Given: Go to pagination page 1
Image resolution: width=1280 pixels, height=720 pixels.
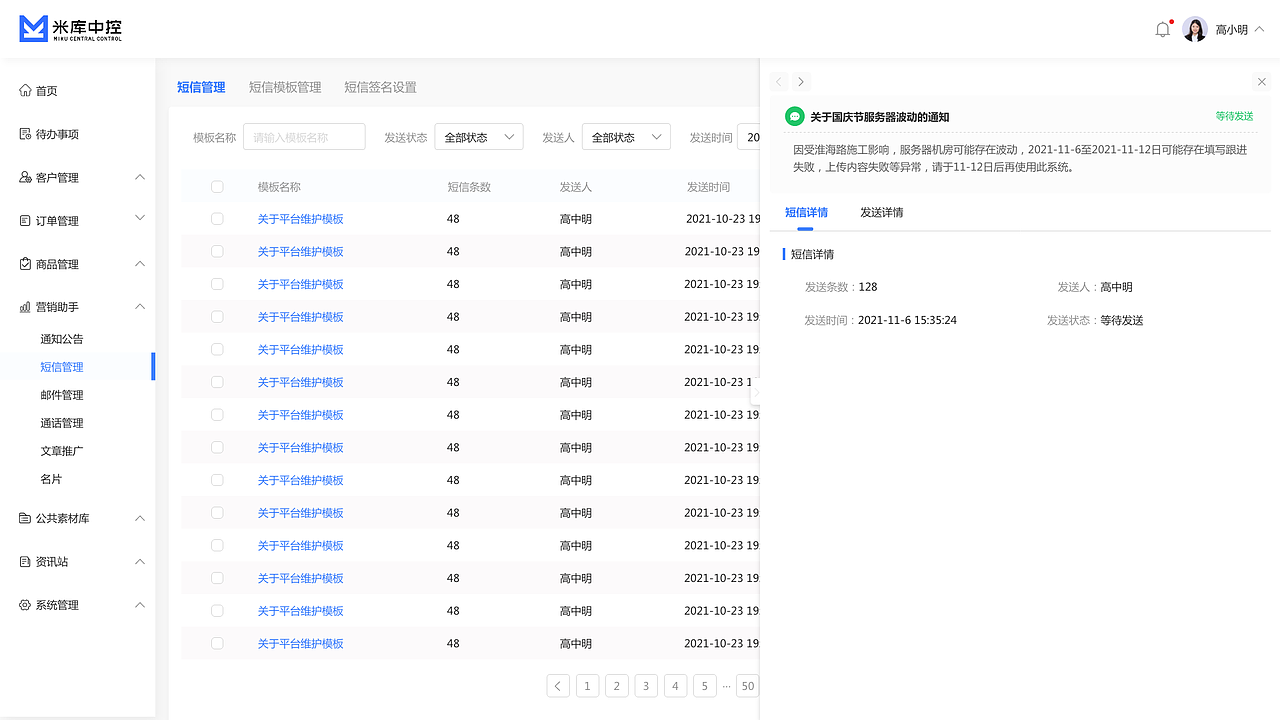Looking at the screenshot, I should point(588,686).
